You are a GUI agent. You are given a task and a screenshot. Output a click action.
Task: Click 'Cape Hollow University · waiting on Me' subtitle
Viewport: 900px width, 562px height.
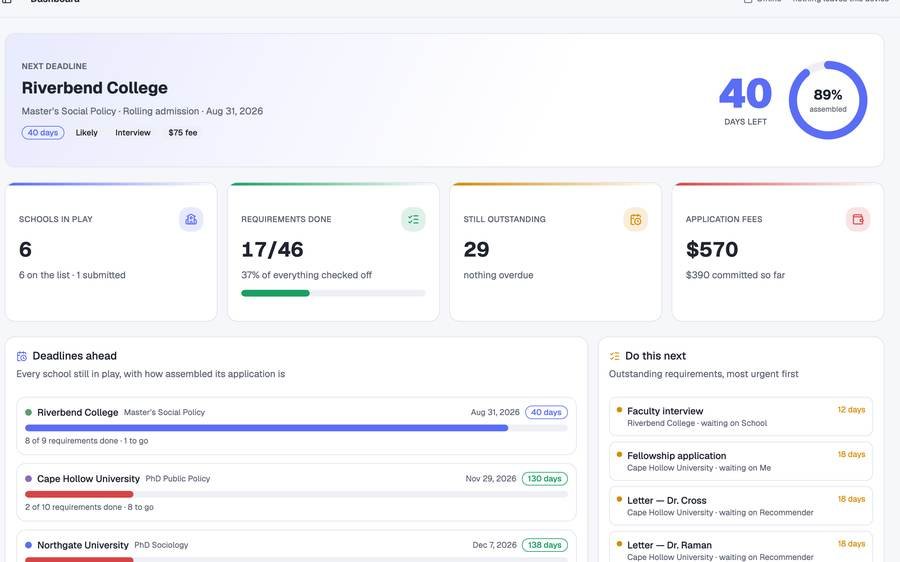click(699, 468)
